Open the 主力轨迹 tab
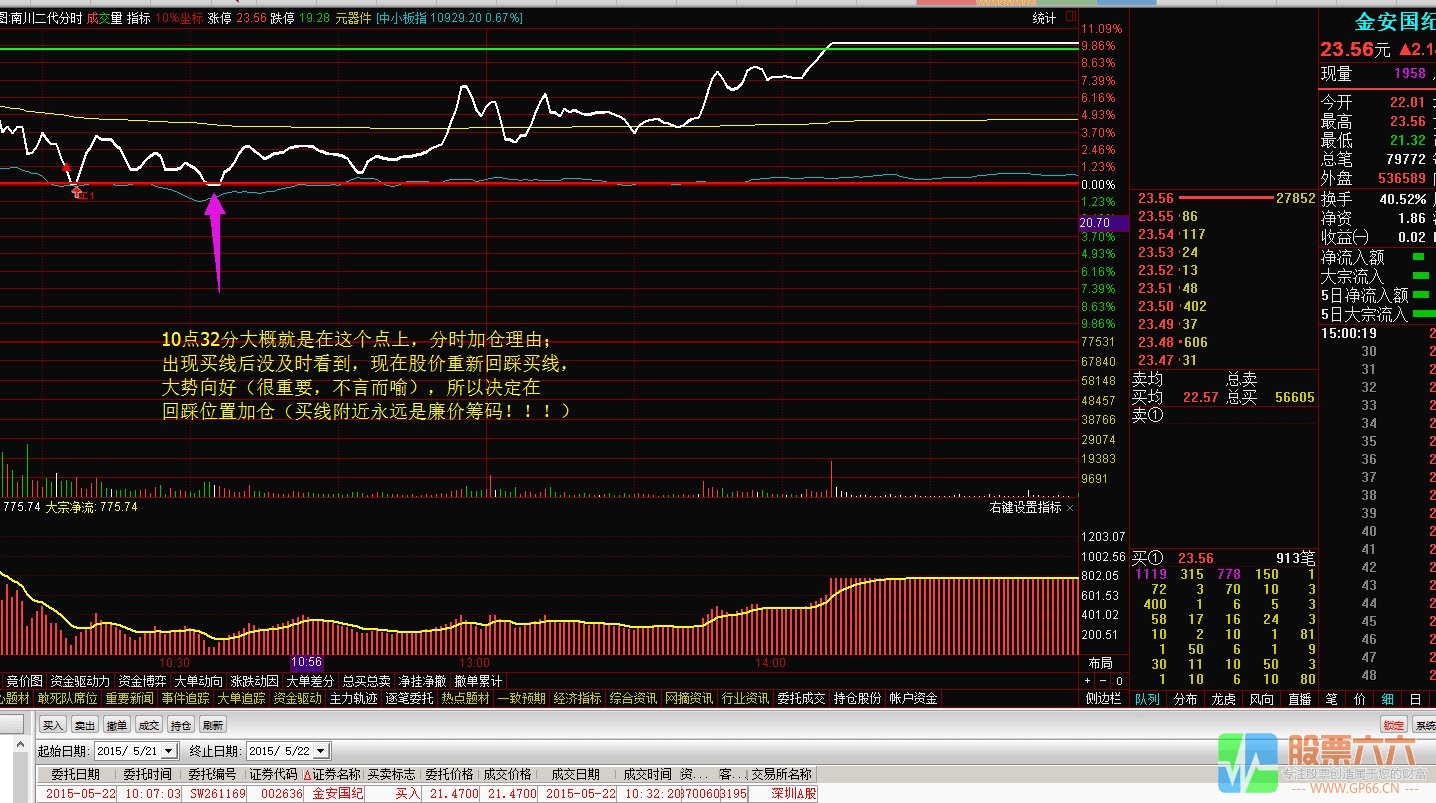The height and width of the screenshot is (803, 1436). [354, 698]
